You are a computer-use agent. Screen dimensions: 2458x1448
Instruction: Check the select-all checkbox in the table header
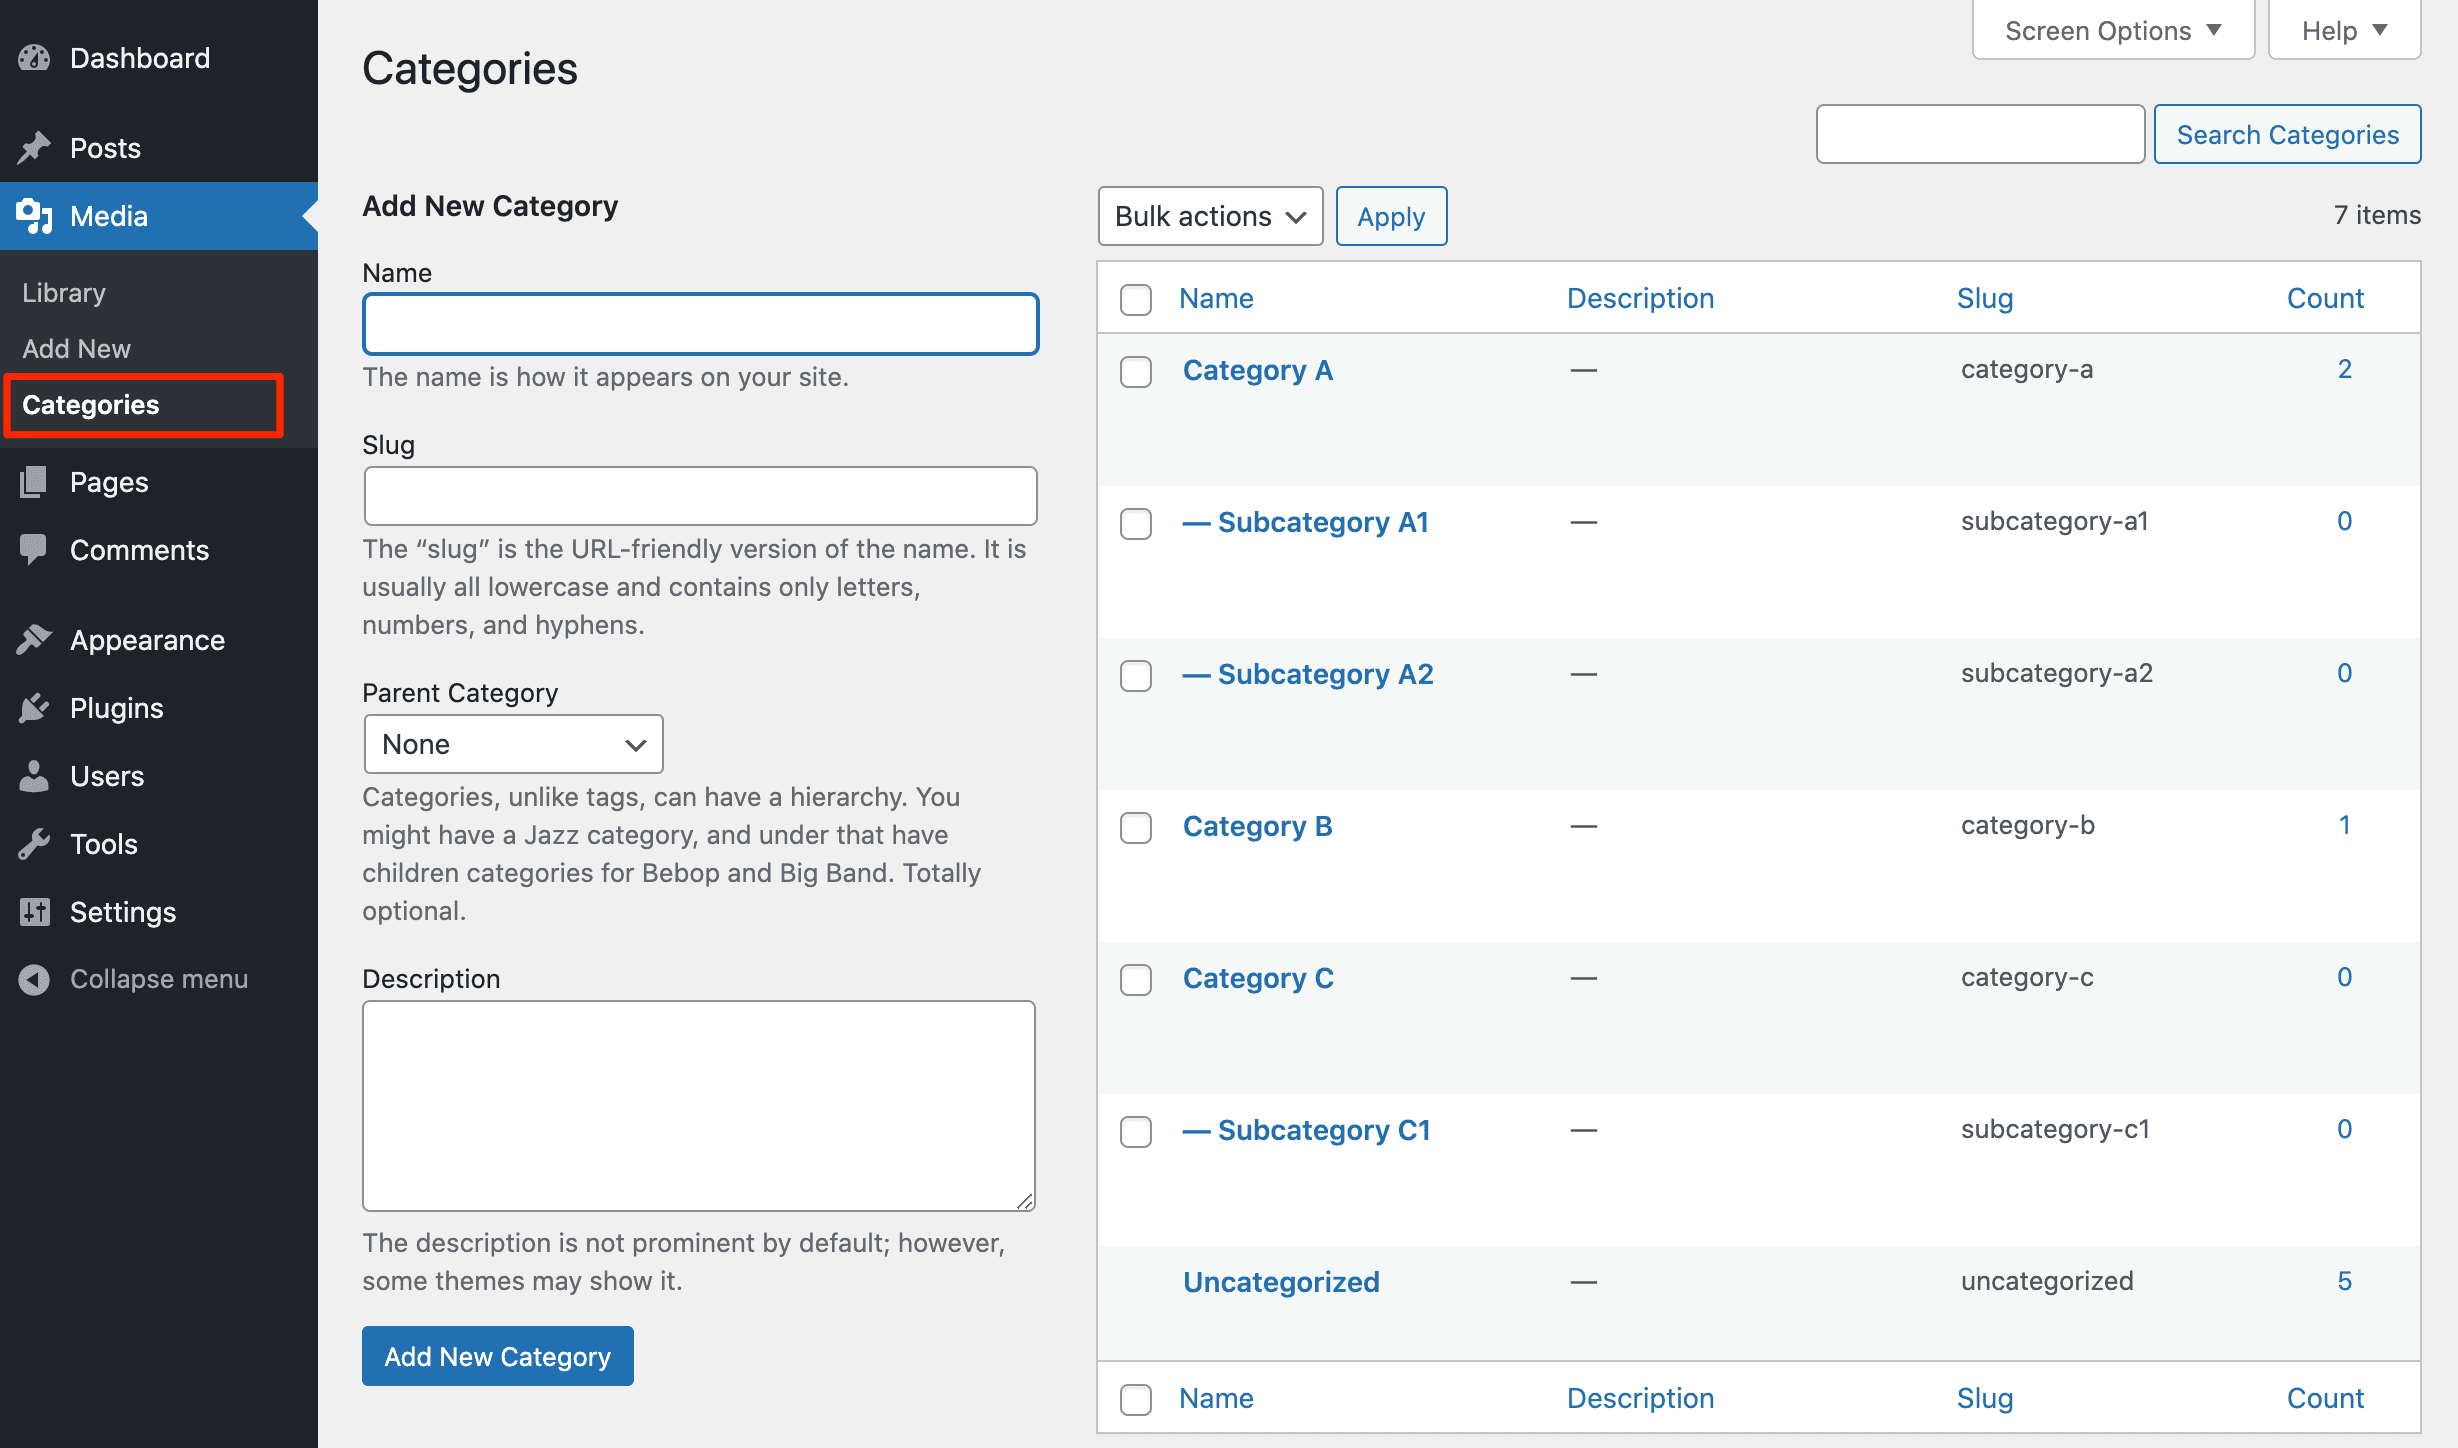point(1135,299)
